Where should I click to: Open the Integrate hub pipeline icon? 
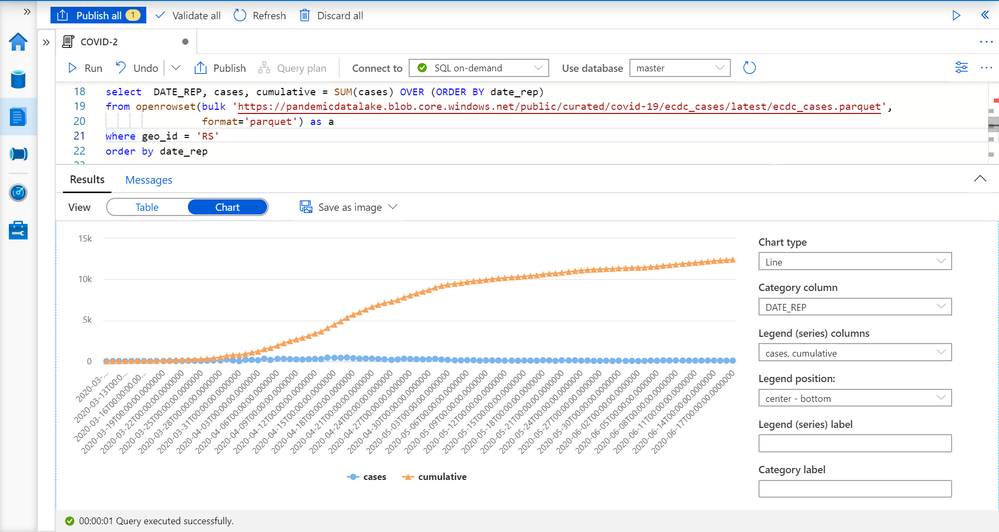click(x=18, y=154)
